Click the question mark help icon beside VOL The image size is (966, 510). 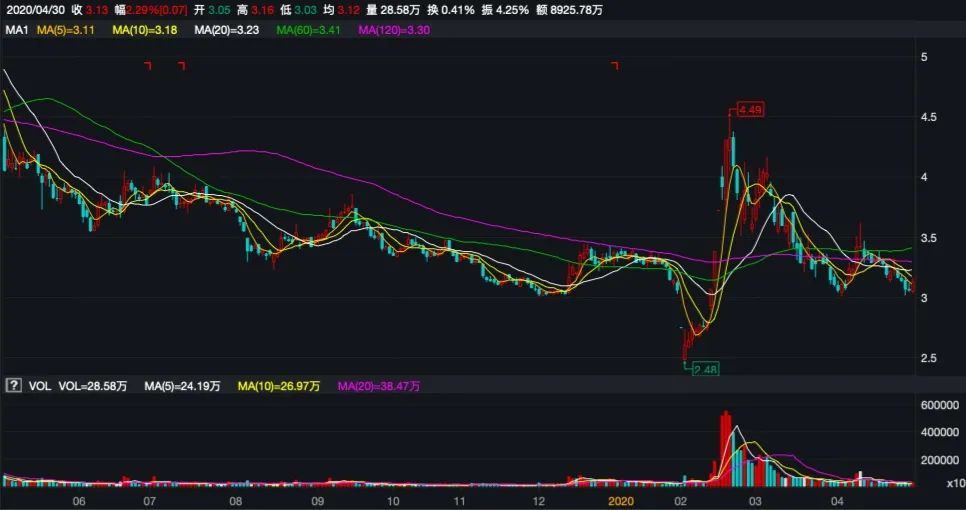[x=14, y=385]
